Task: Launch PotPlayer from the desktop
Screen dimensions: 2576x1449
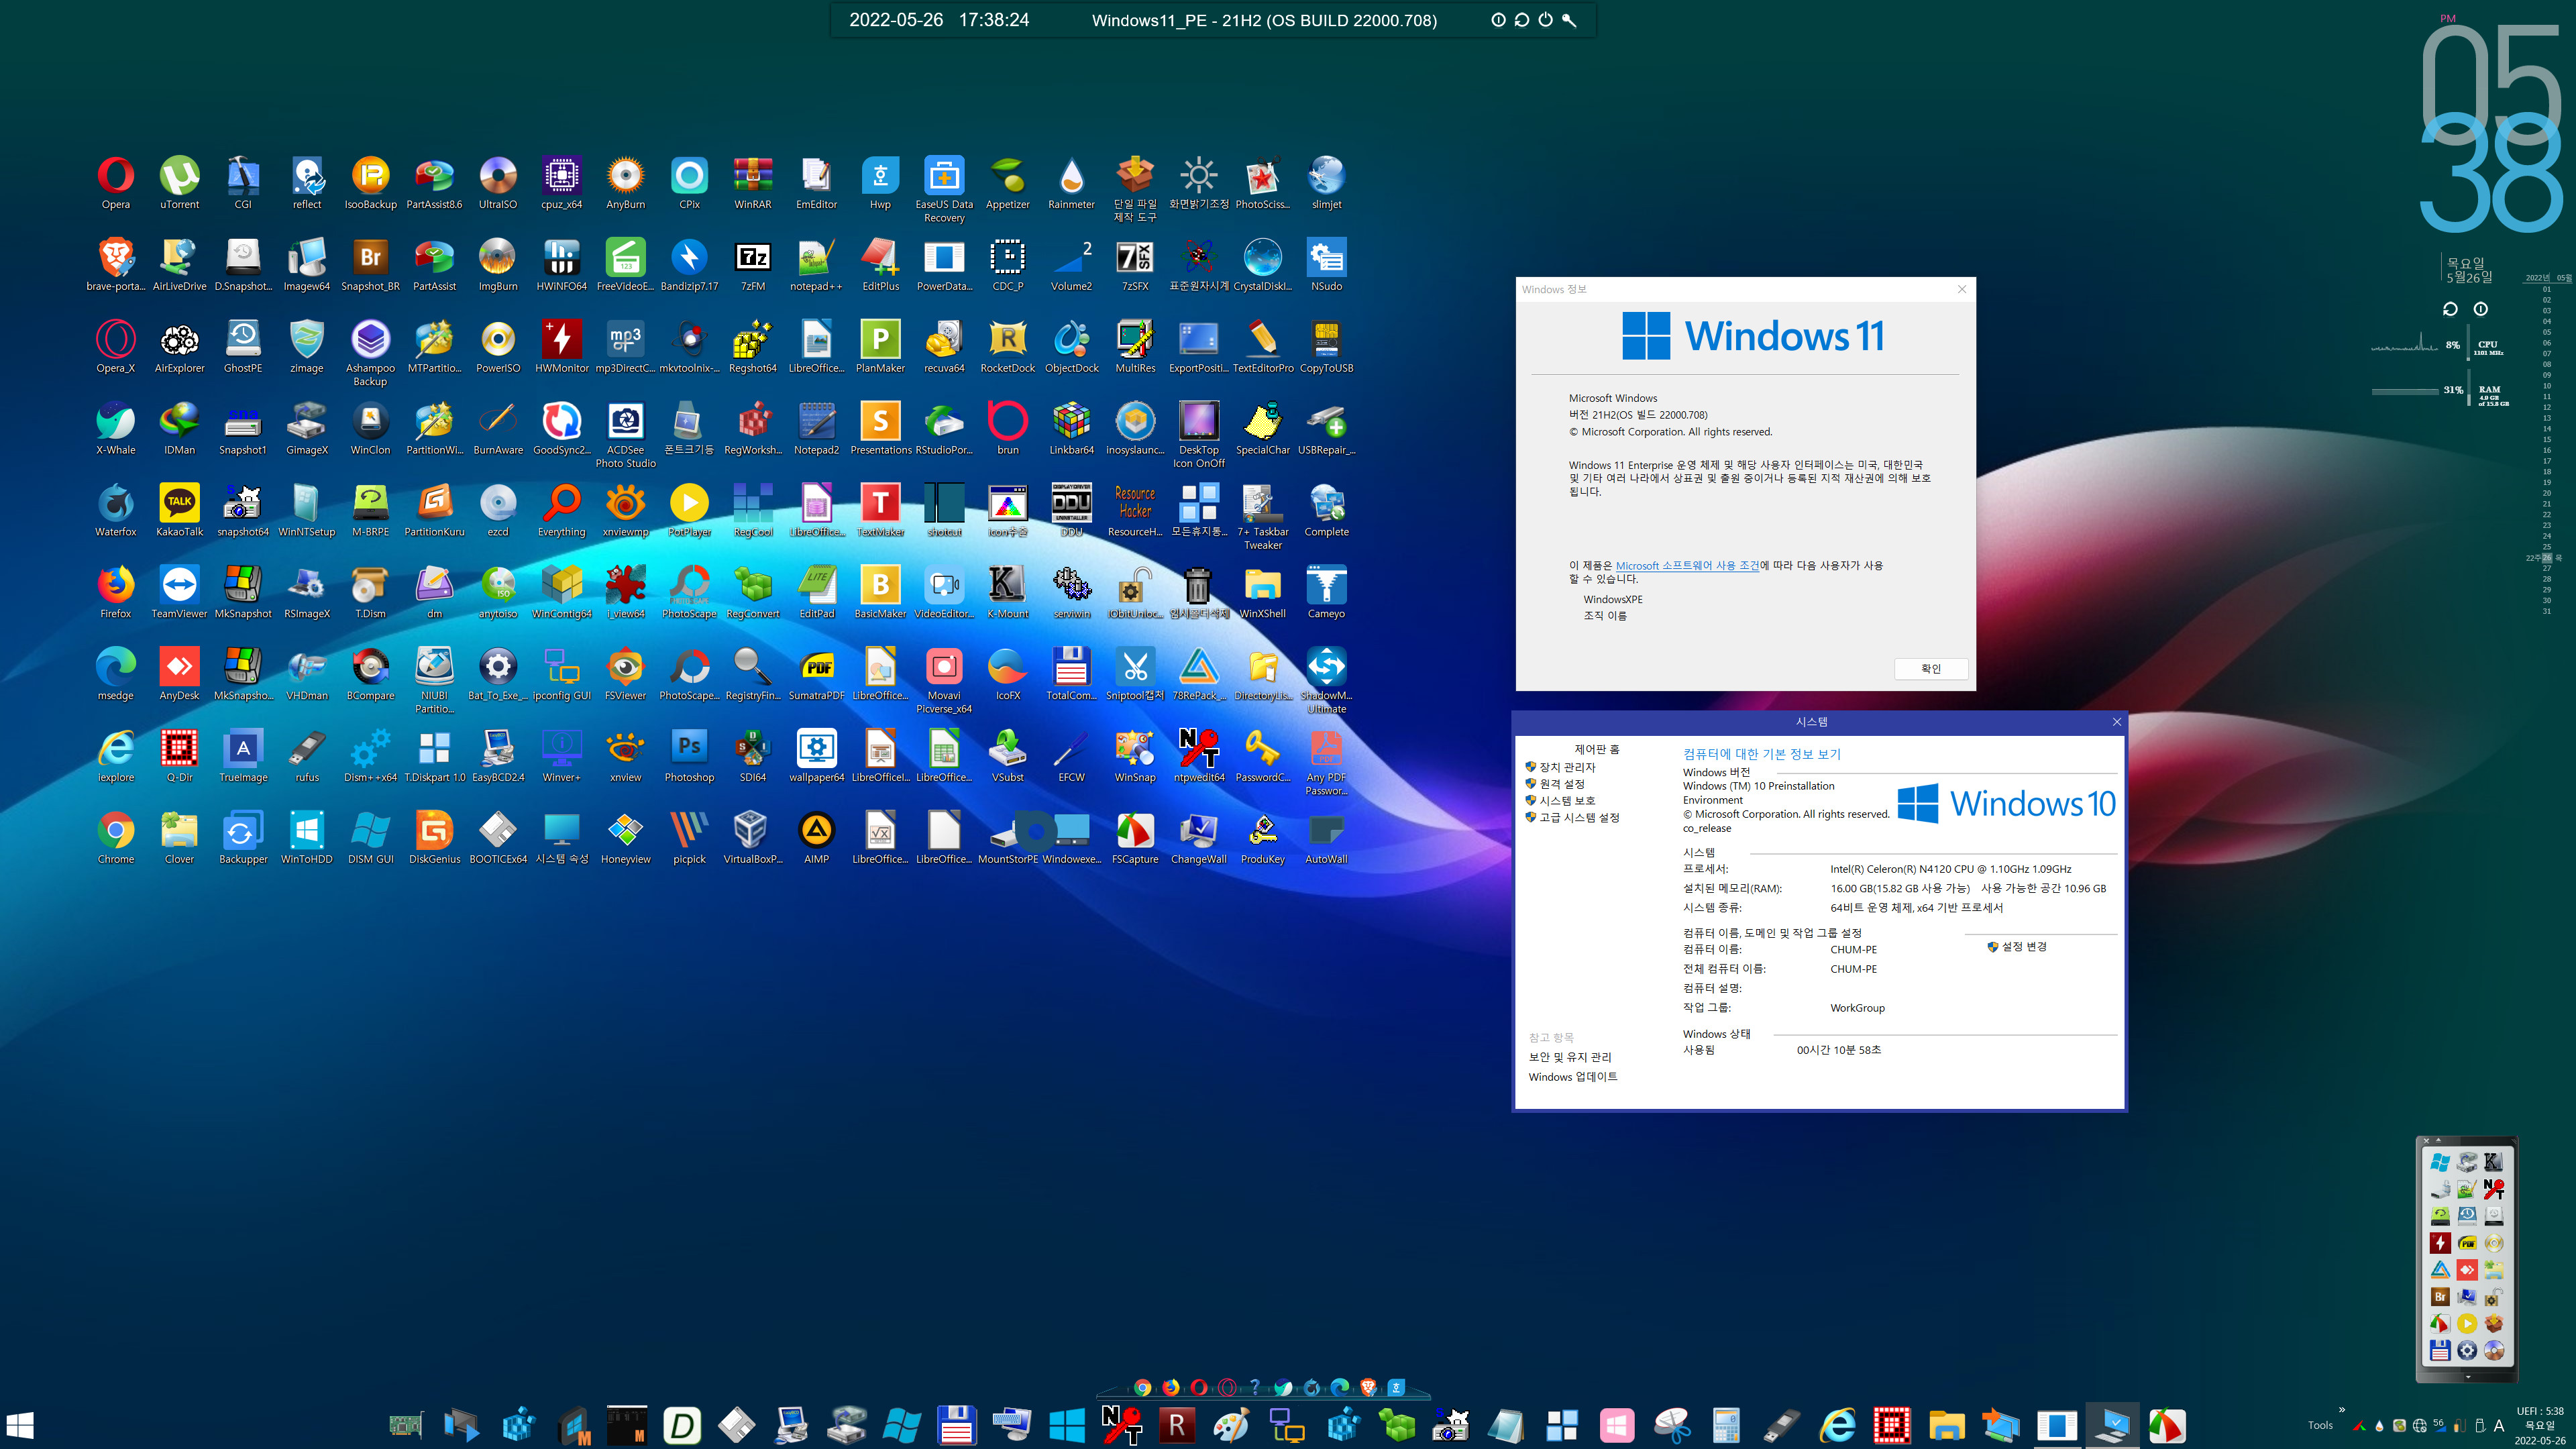Action: click(689, 510)
